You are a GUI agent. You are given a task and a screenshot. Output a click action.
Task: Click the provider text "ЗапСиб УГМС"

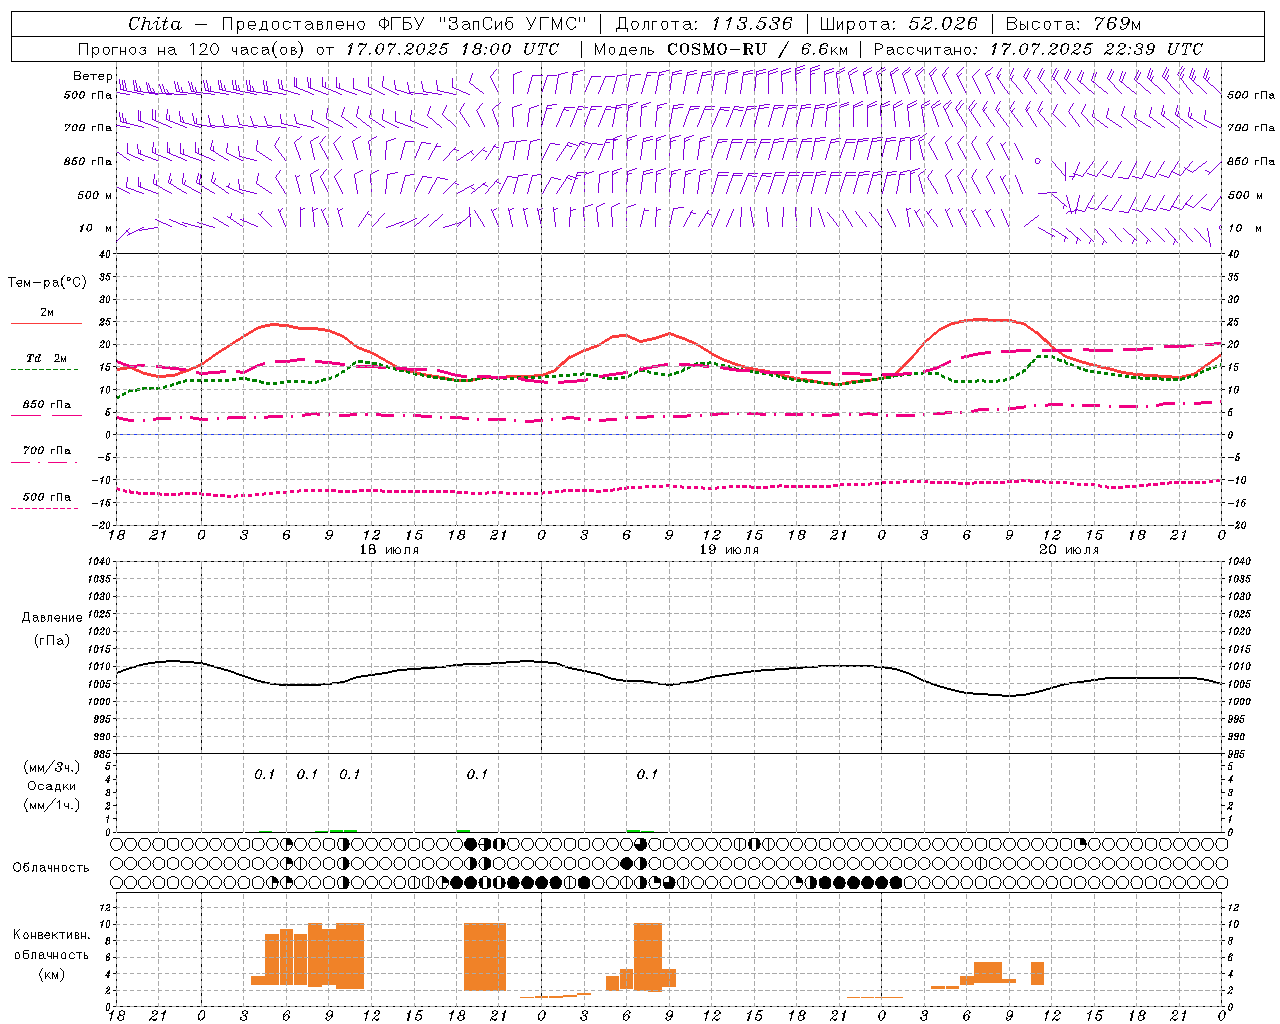[512, 24]
